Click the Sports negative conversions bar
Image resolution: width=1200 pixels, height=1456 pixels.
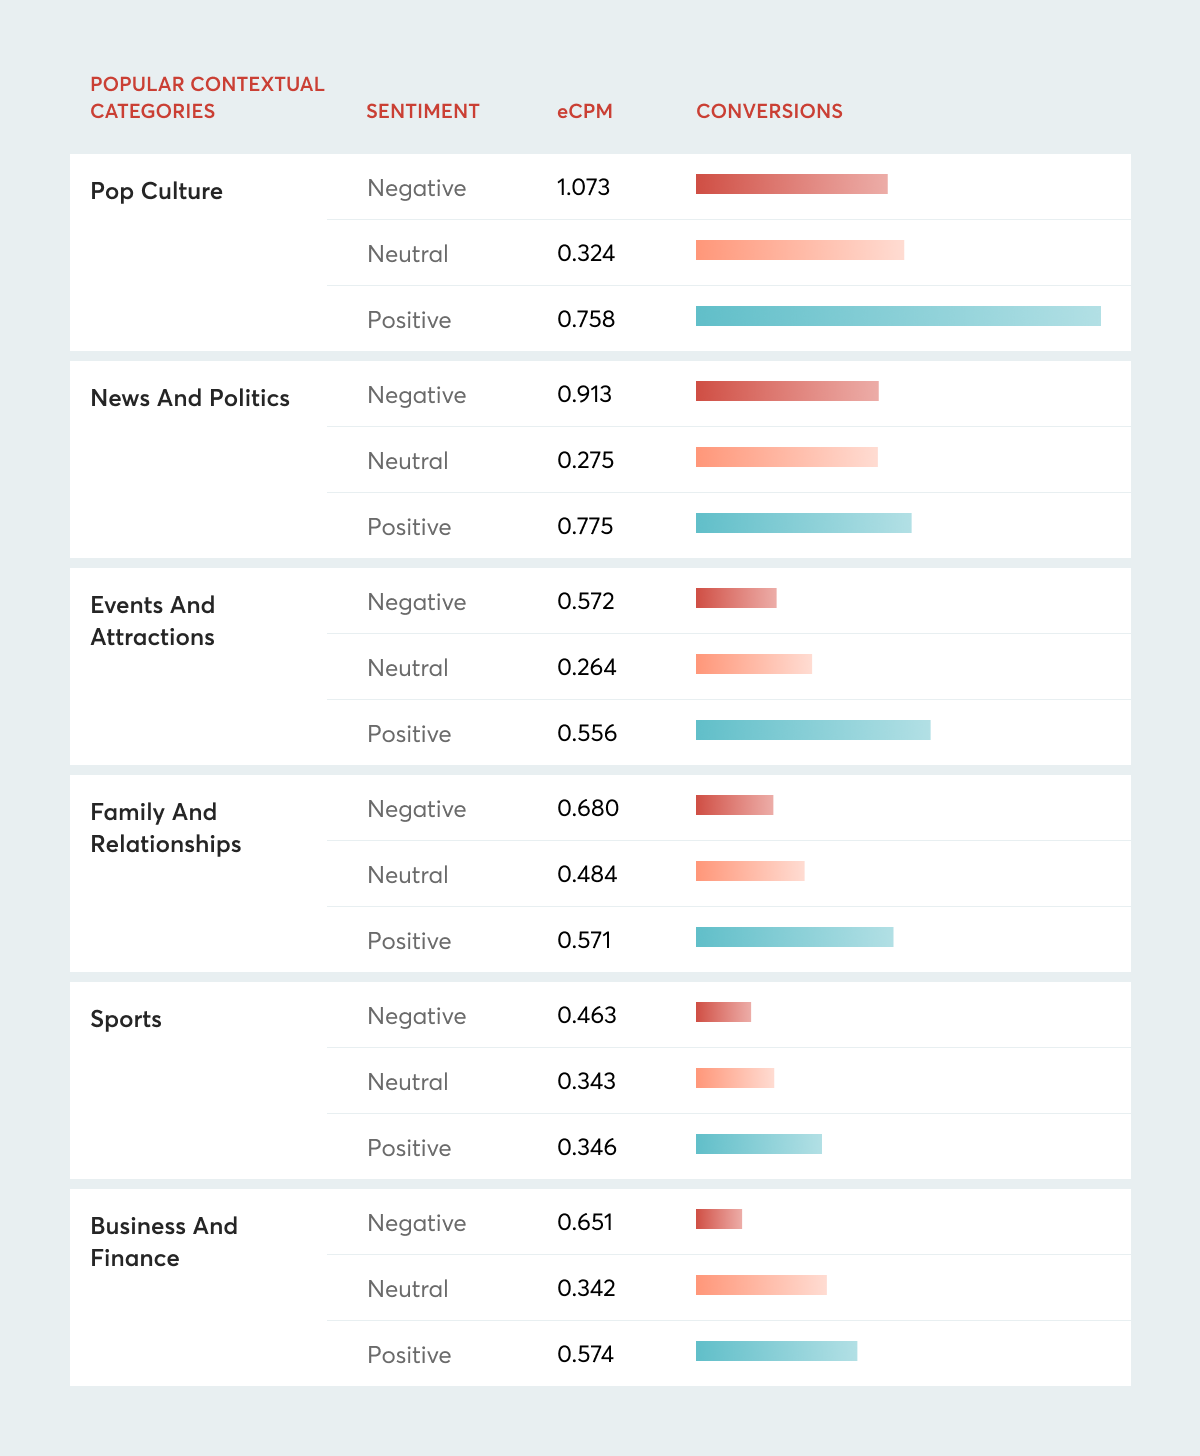724,1012
